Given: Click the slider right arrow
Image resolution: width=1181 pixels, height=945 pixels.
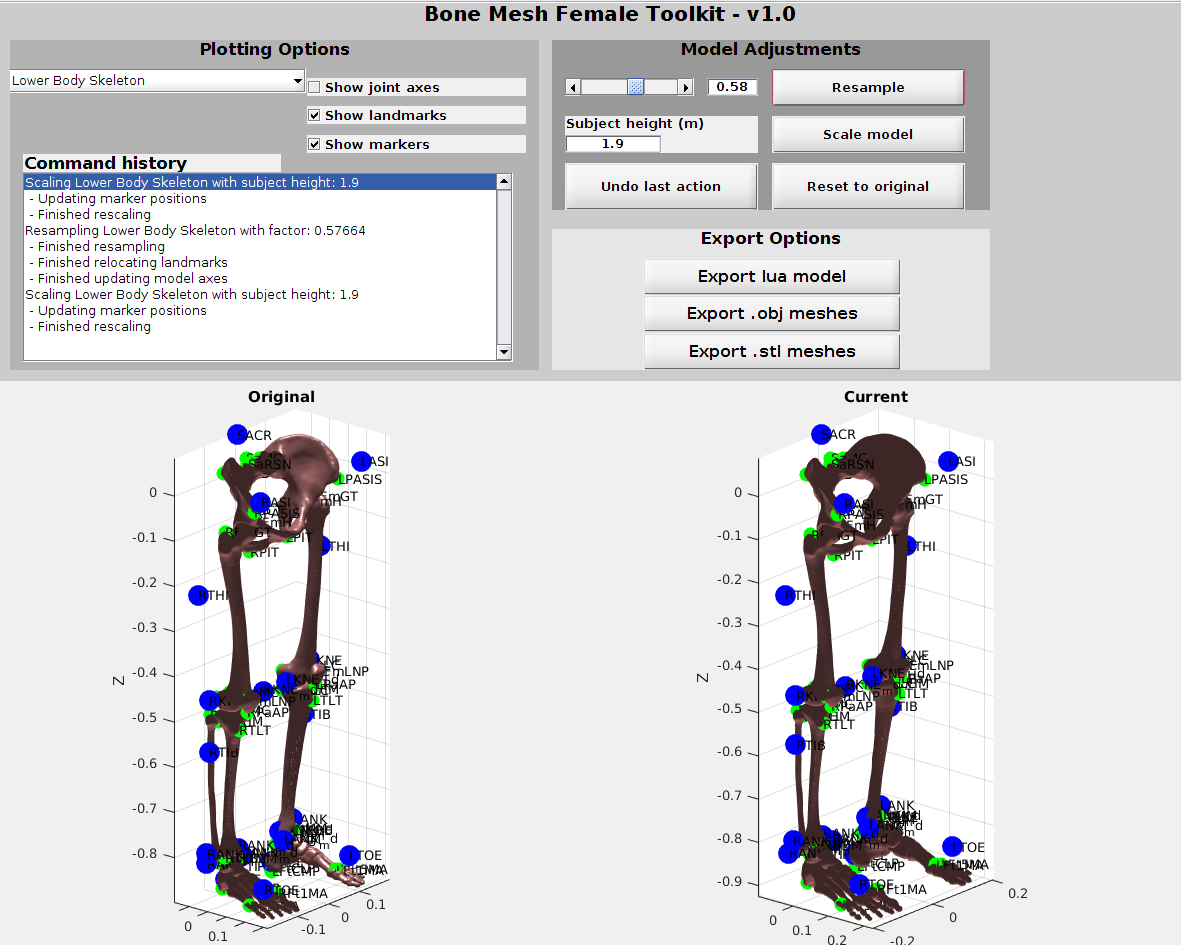Looking at the screenshot, I should [685, 87].
